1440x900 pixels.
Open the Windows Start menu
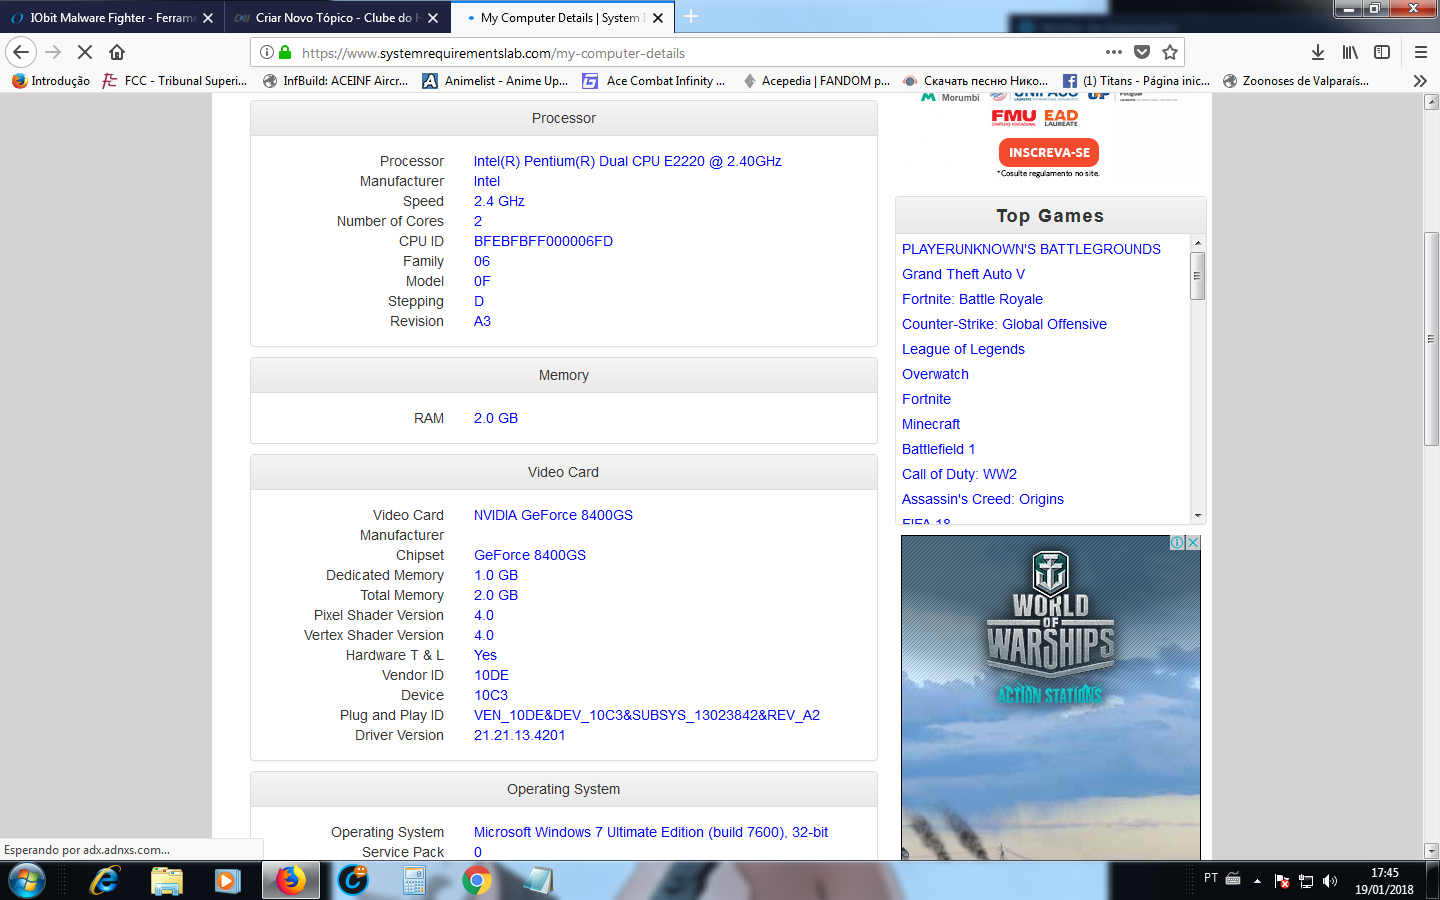(27, 881)
